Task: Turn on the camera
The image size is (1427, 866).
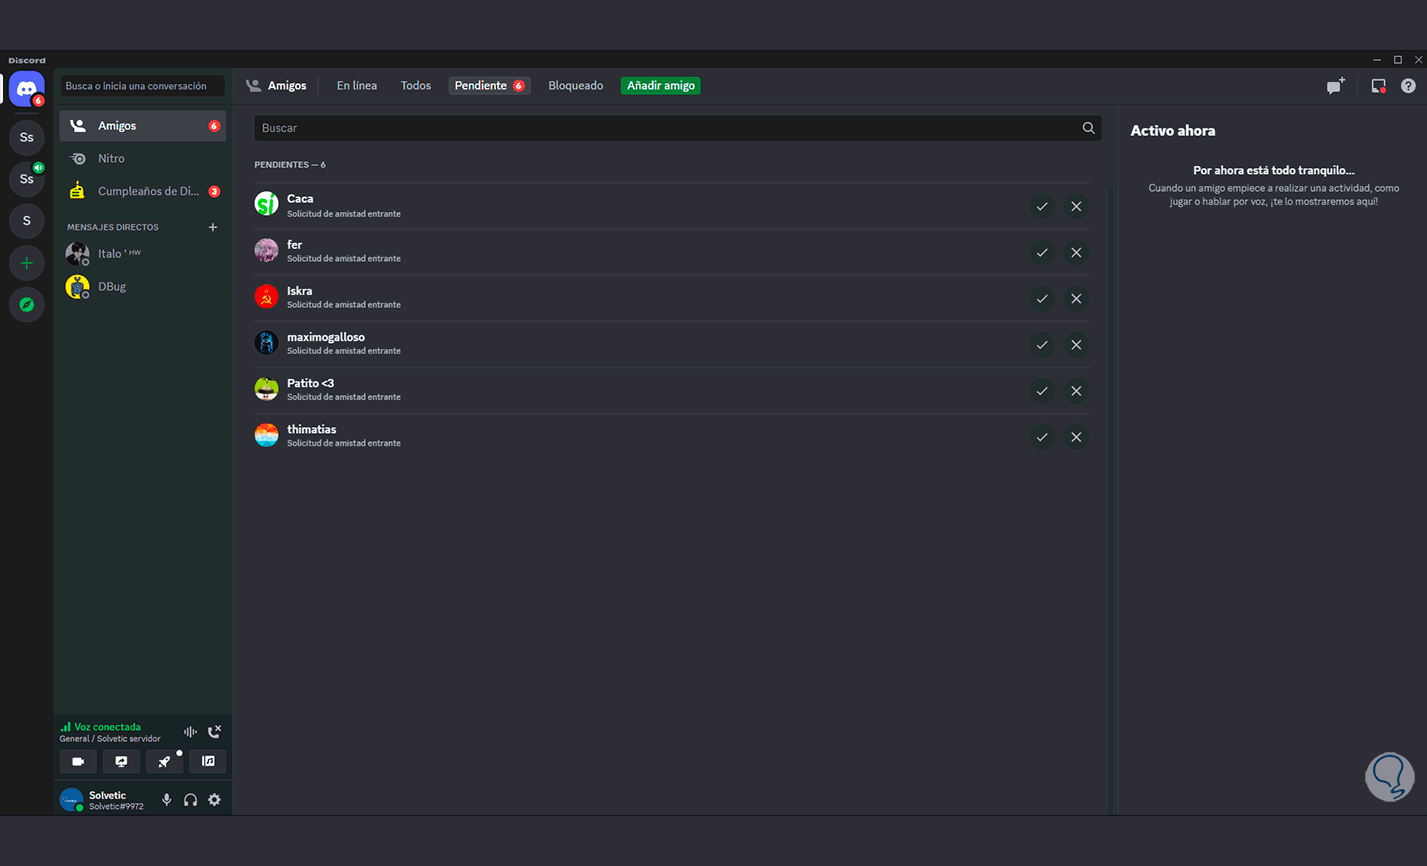Action: (78, 762)
